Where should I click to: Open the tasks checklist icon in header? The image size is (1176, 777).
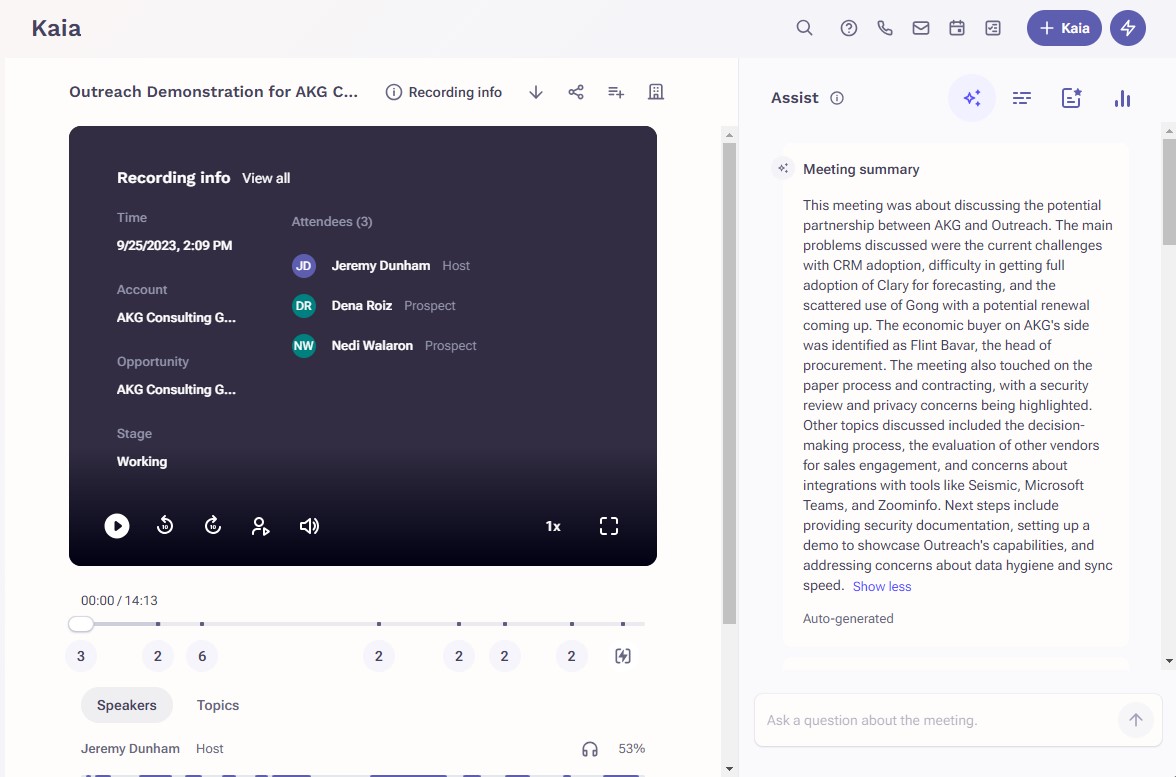[993, 28]
